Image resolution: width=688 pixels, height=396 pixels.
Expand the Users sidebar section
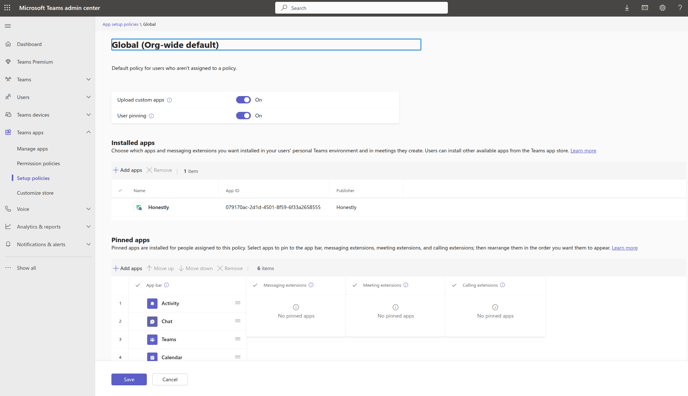88,97
